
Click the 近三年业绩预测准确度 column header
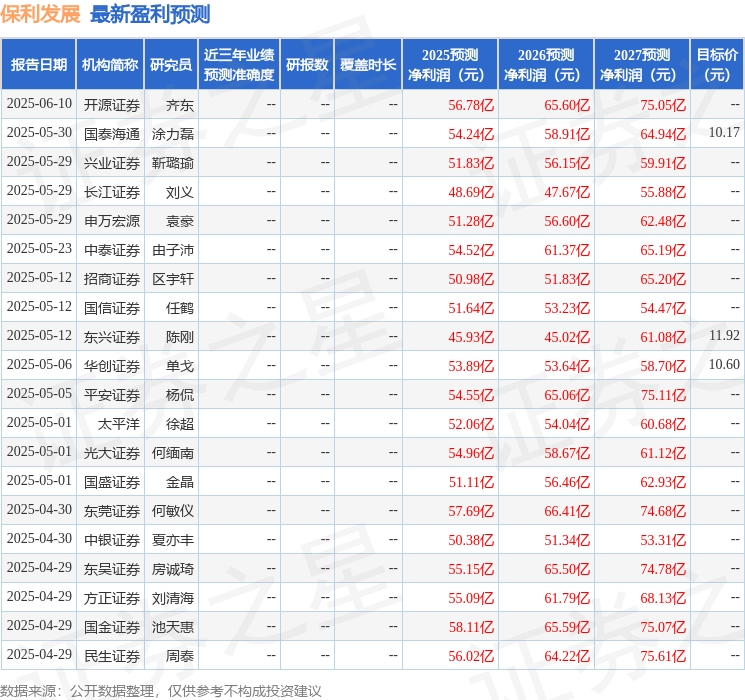[x=239, y=64]
